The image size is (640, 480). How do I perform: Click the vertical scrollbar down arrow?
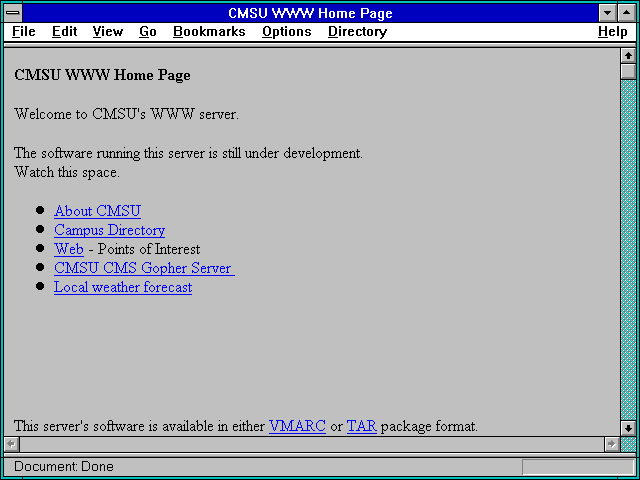[x=628, y=428]
